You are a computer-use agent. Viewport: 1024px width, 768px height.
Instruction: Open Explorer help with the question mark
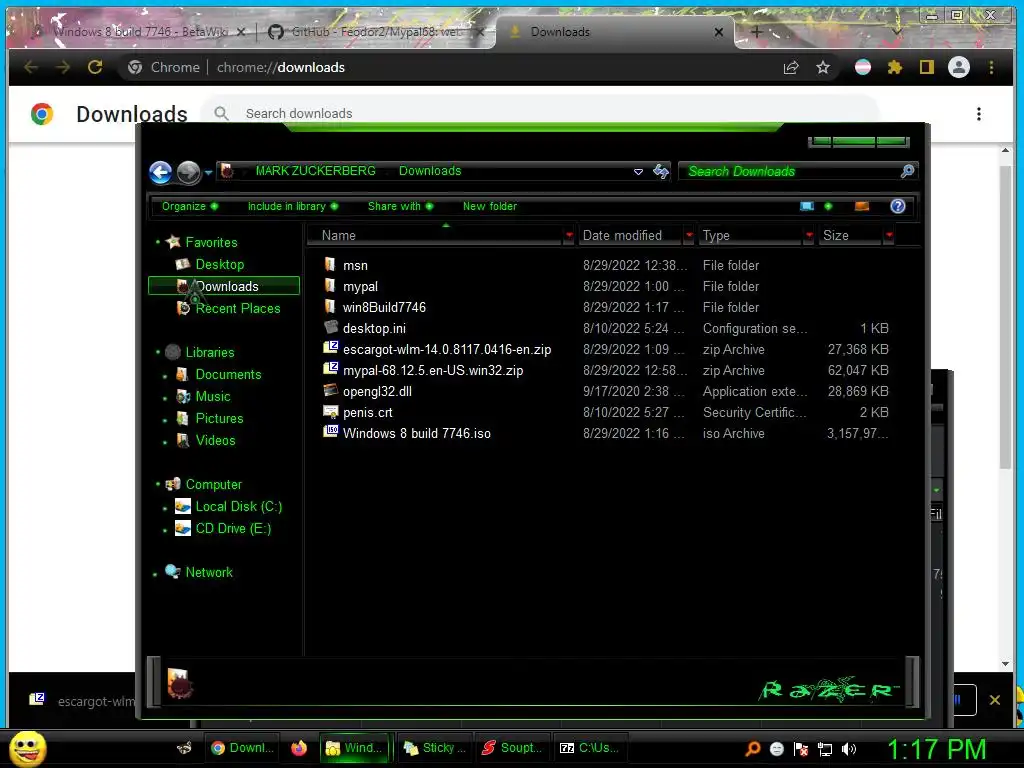click(x=898, y=206)
